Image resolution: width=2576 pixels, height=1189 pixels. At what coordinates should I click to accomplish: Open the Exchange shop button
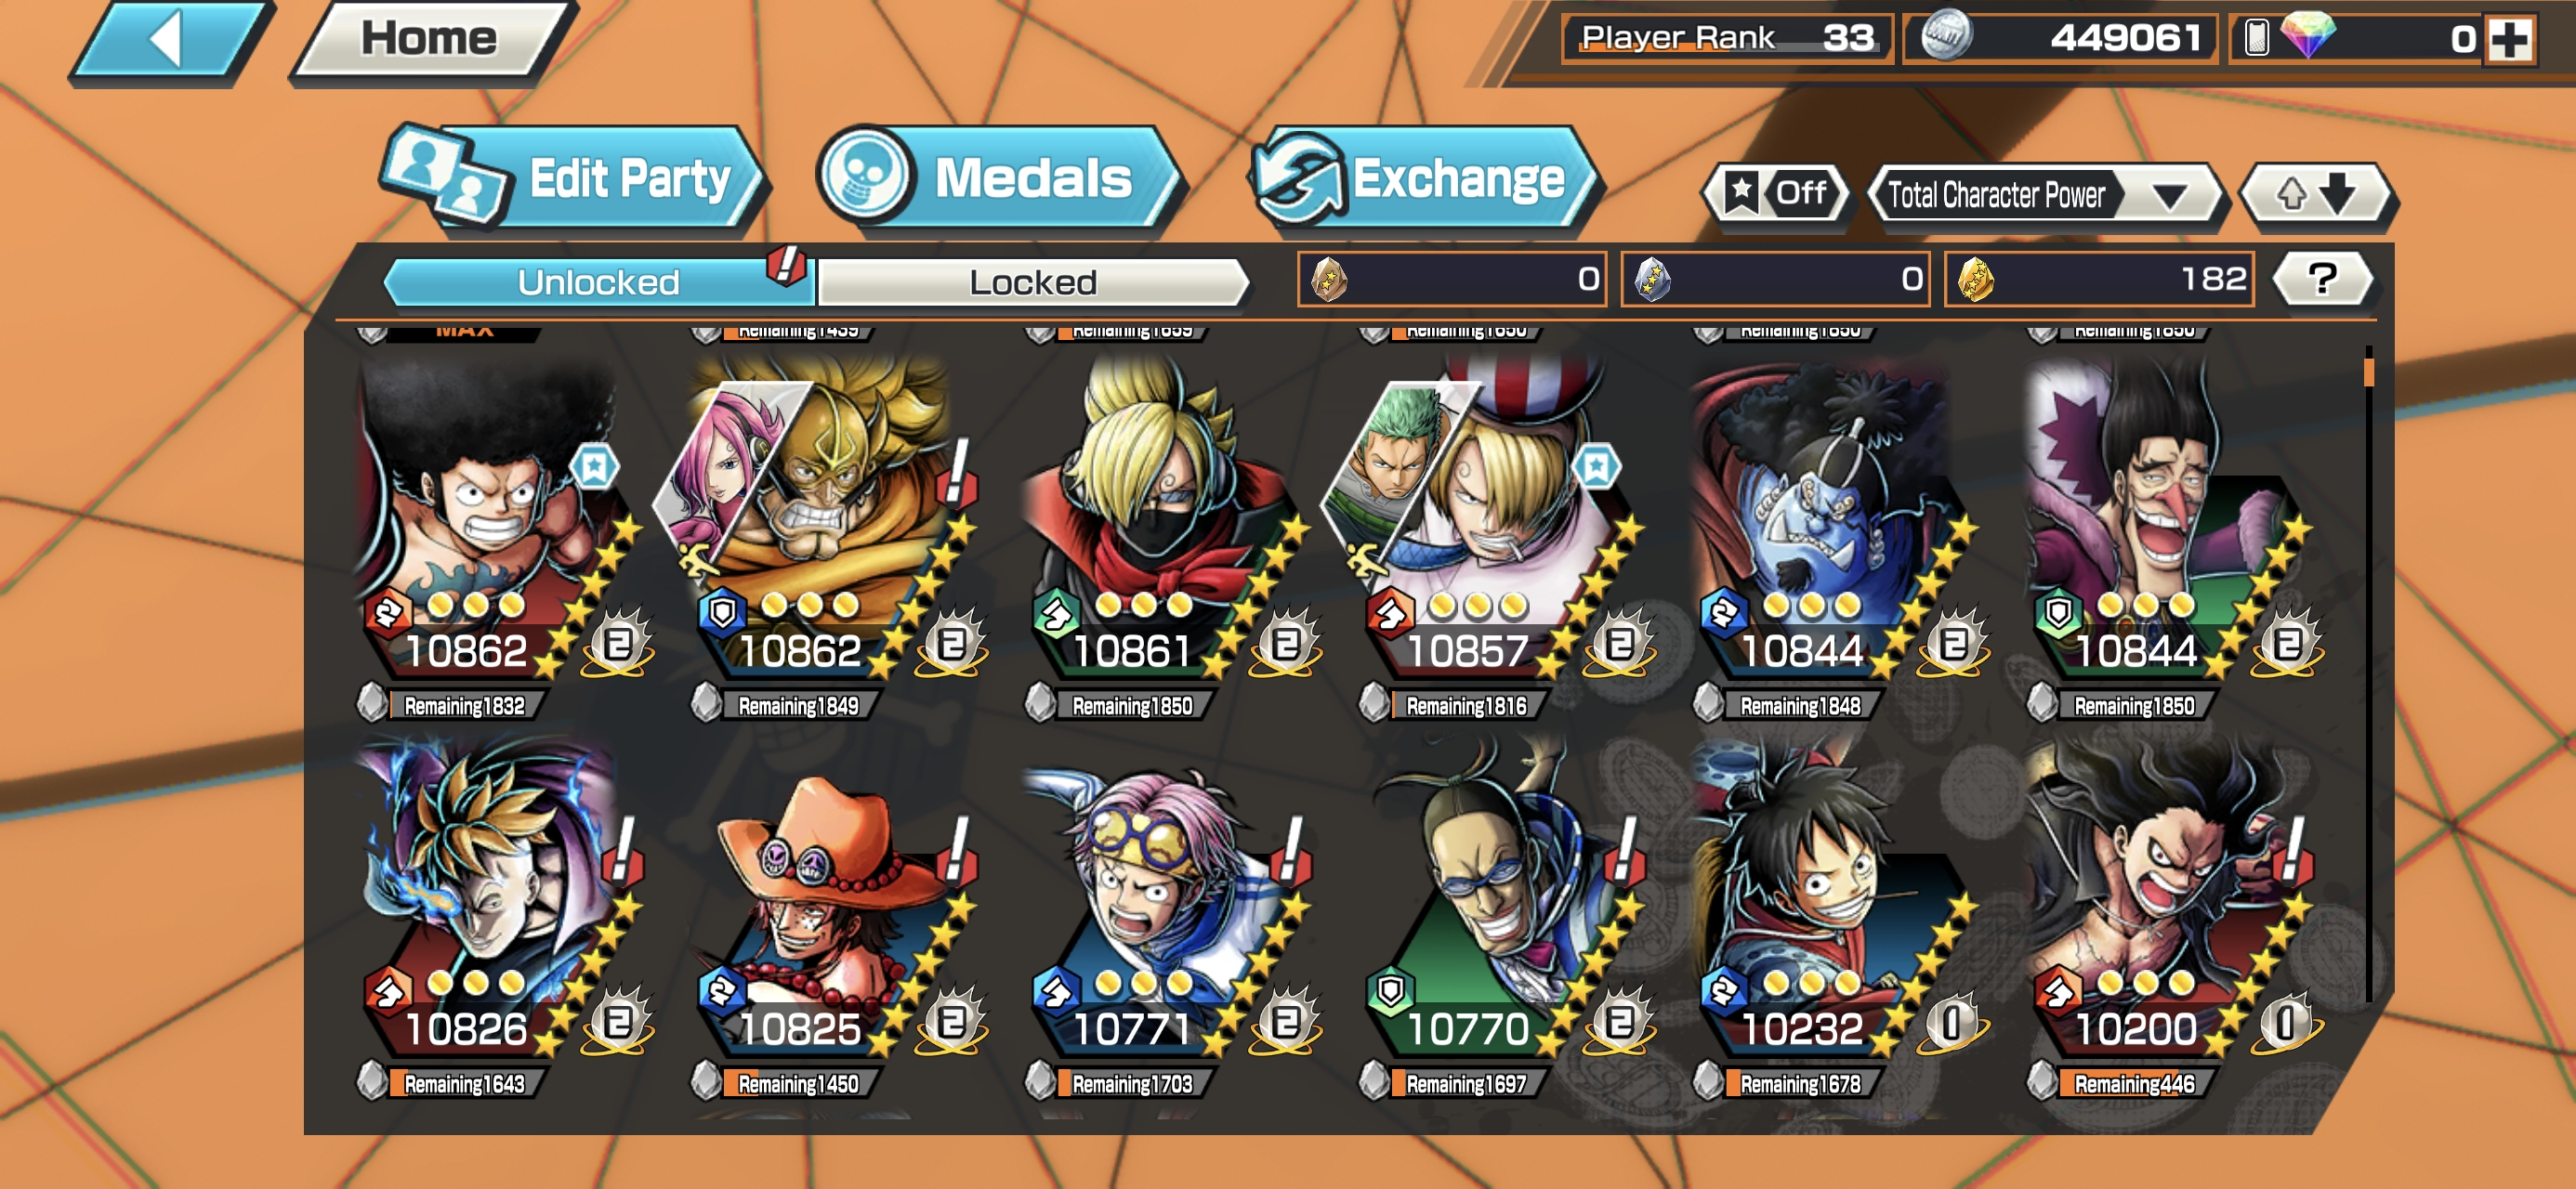click(x=1424, y=179)
